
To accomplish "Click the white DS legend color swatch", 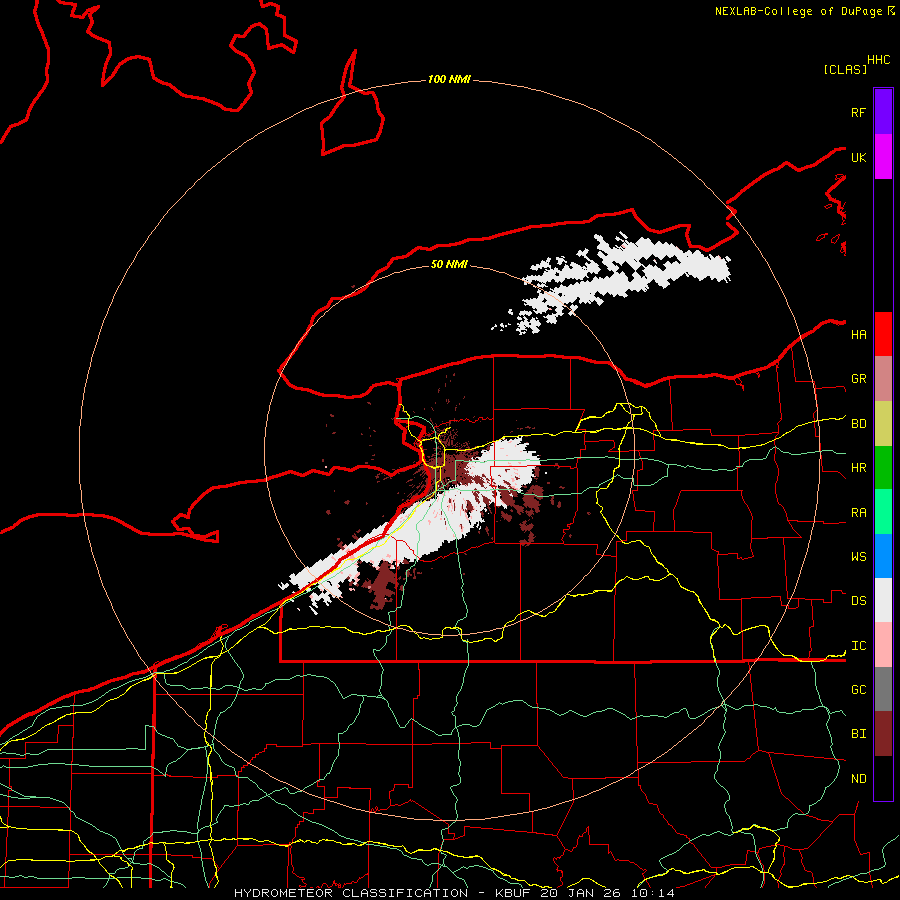I will [883, 600].
